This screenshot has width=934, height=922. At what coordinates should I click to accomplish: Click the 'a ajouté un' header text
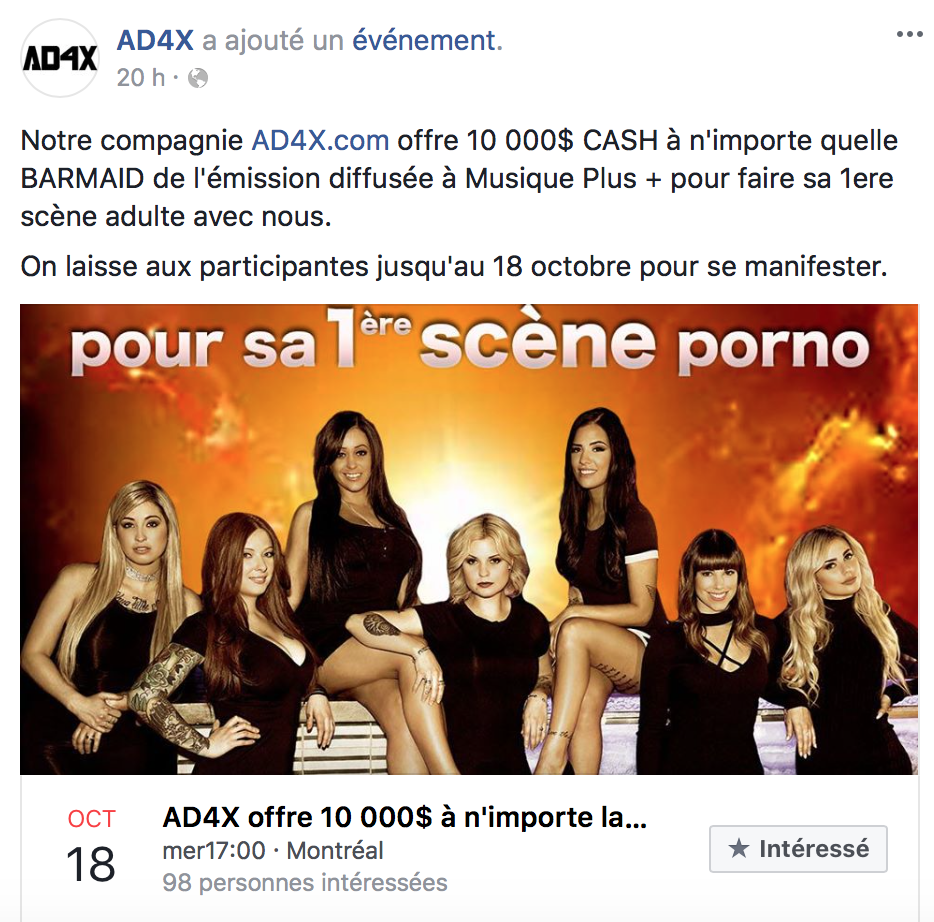pyautogui.click(x=273, y=41)
